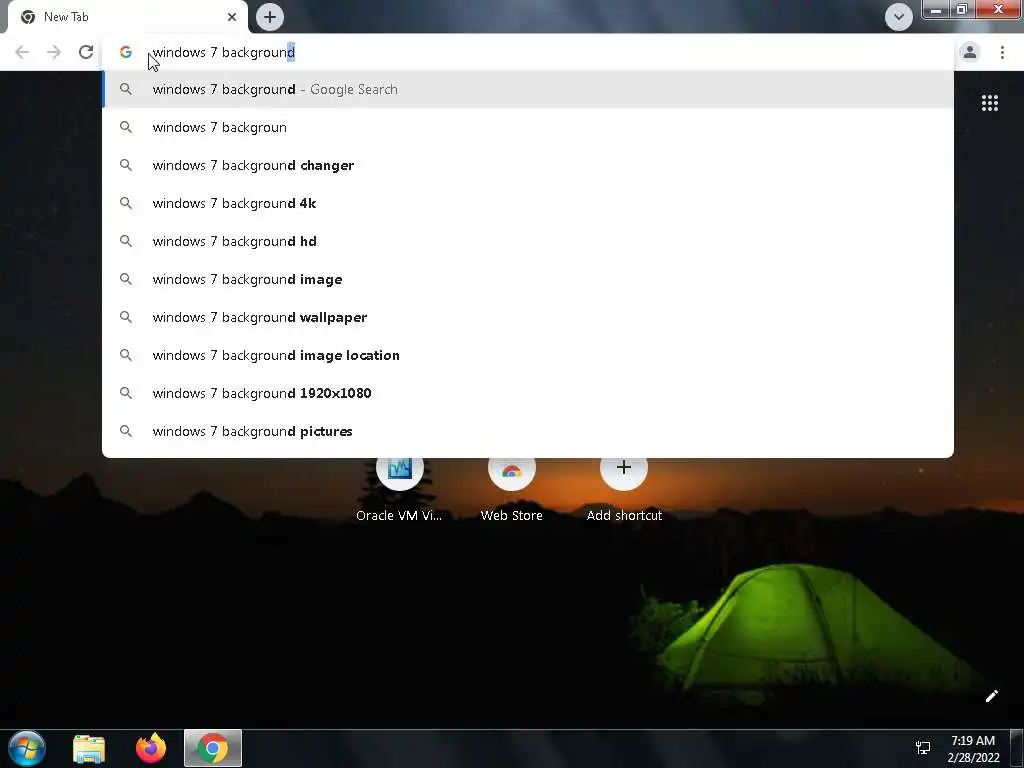Open a new tab with the plus button
1024x768 pixels.
(270, 17)
